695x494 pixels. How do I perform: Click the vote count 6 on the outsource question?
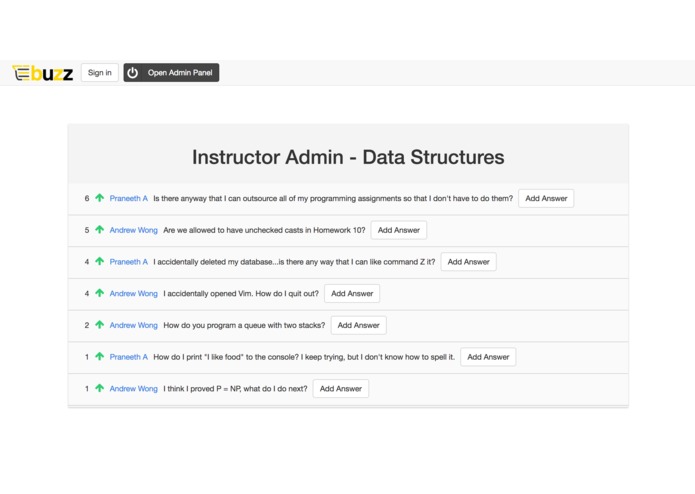tap(87, 198)
